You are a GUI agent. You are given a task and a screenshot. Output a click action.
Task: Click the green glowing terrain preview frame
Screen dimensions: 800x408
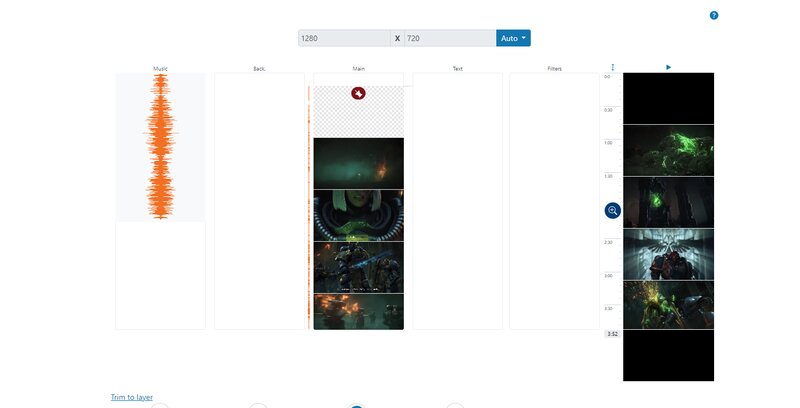pos(668,150)
